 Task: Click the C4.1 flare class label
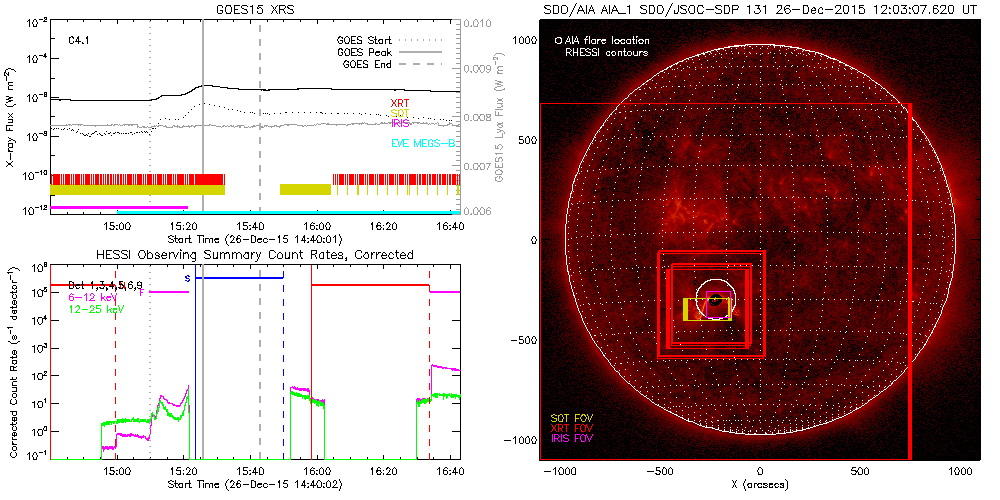tap(81, 42)
